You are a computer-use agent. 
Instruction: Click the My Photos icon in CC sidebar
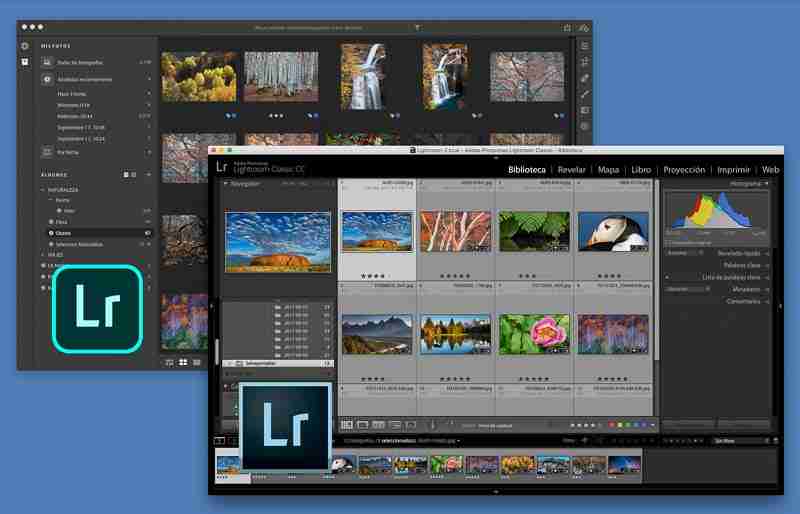[24, 62]
